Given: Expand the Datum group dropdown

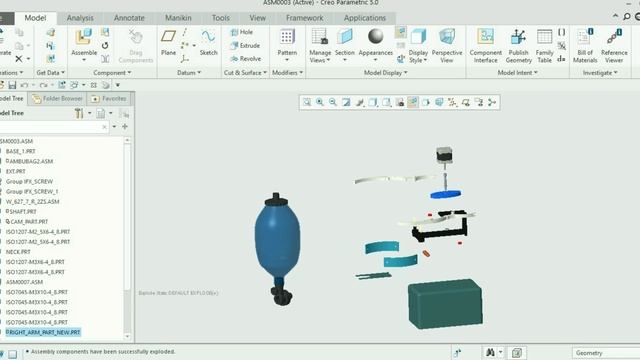Looking at the screenshot, I should click(x=189, y=73).
